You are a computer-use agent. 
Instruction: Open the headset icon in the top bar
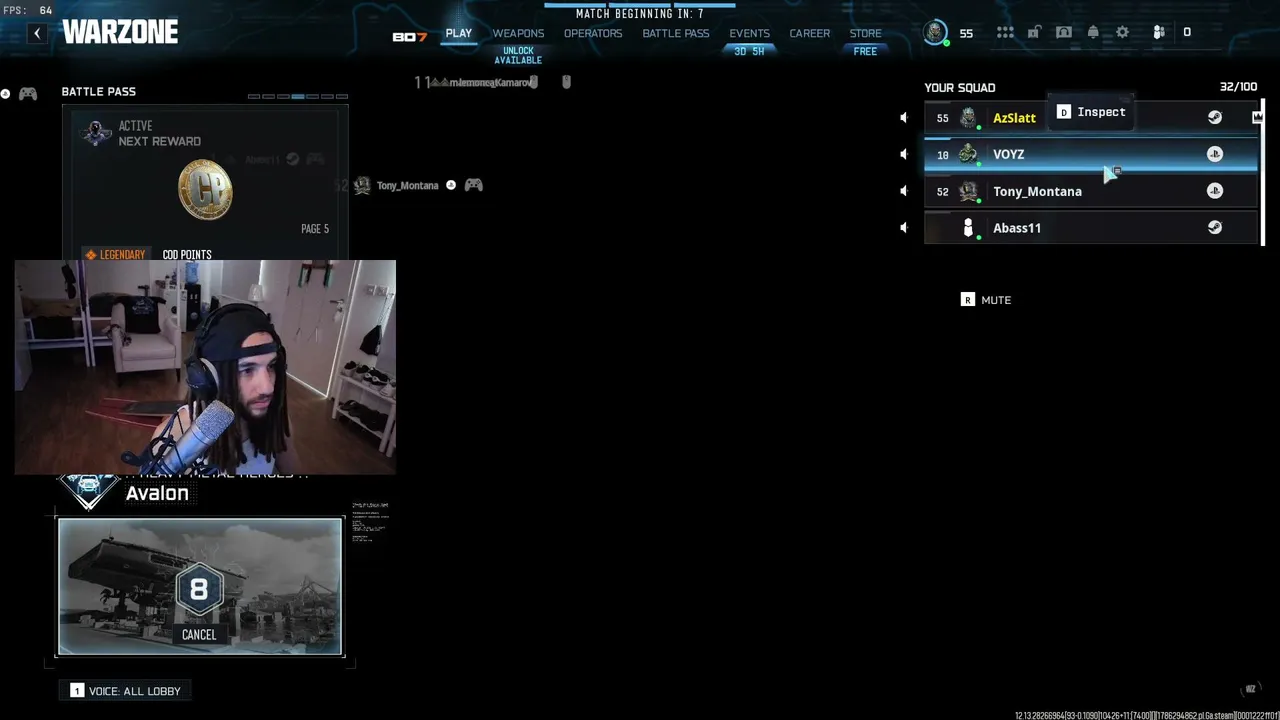pyautogui.click(x=1064, y=33)
